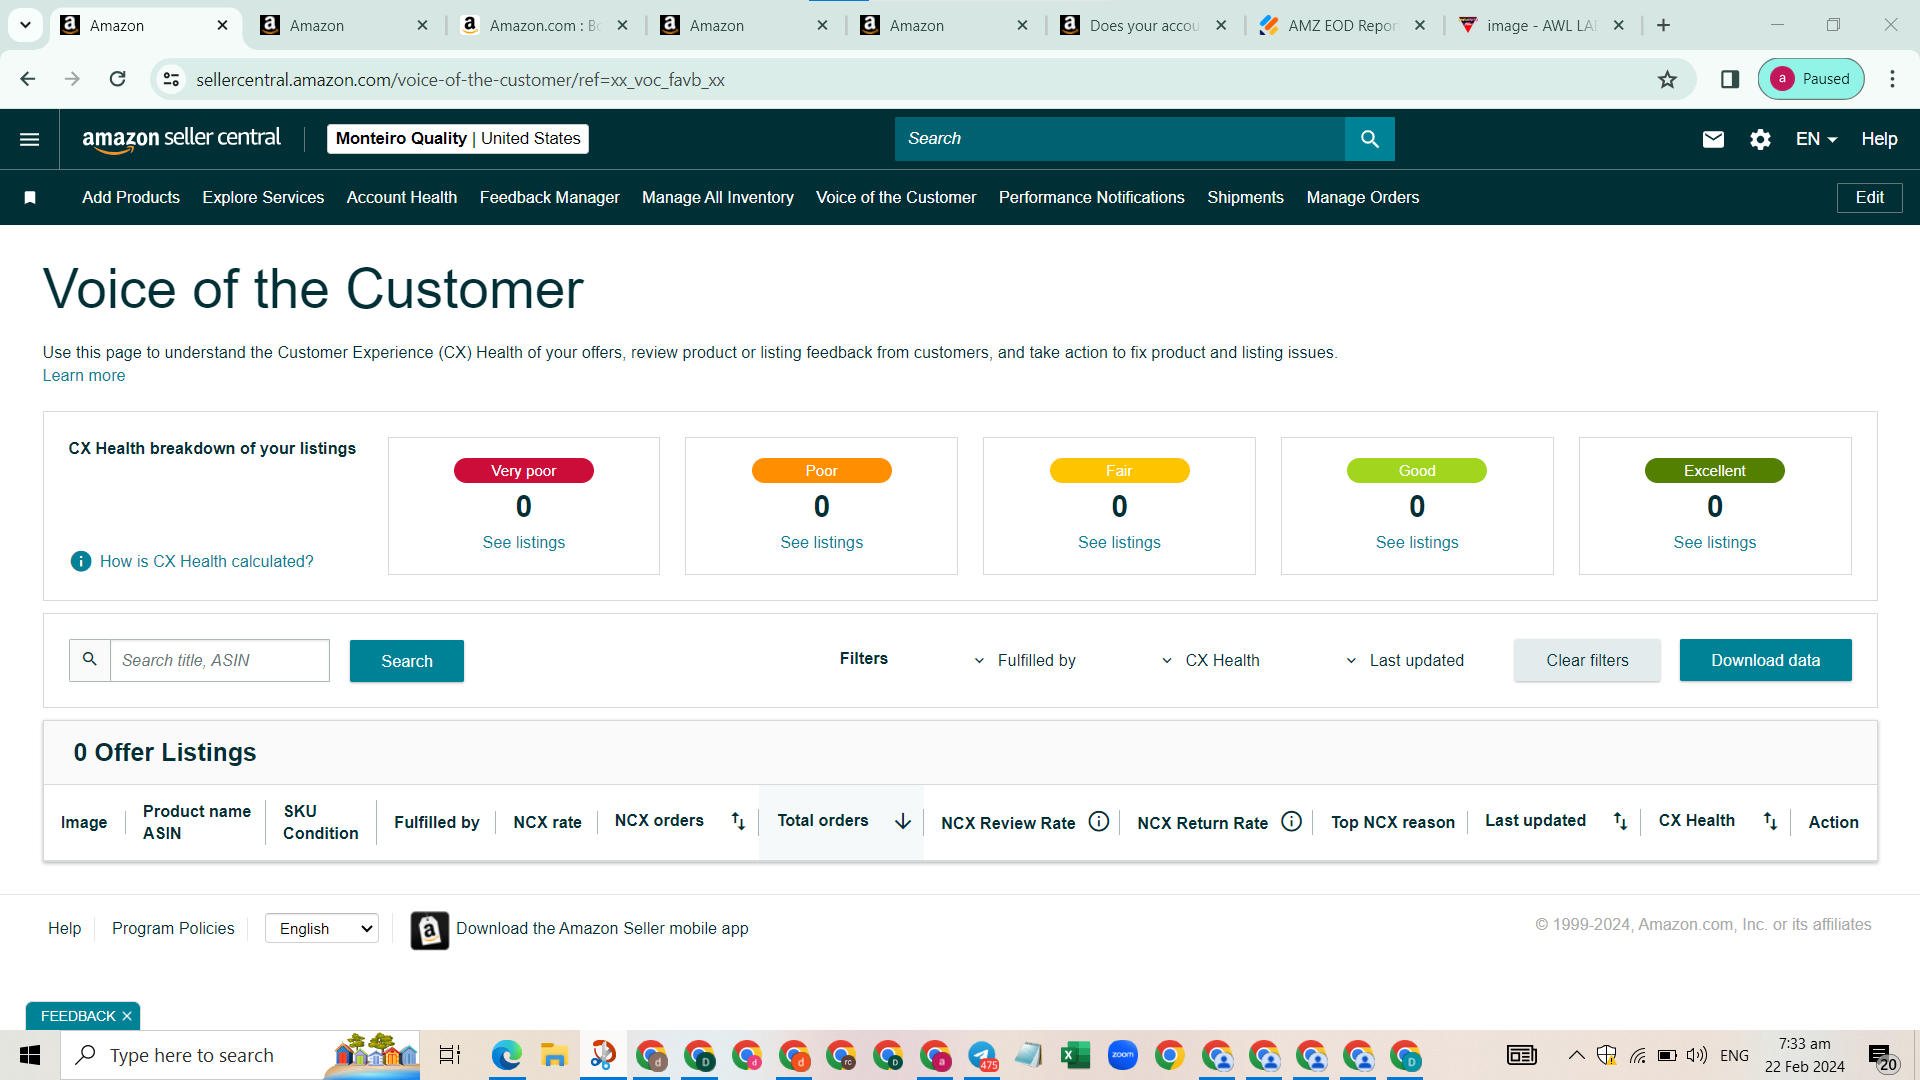Open Excel from the taskbar
The height and width of the screenshot is (1080, 1920).
pos(1075,1055)
